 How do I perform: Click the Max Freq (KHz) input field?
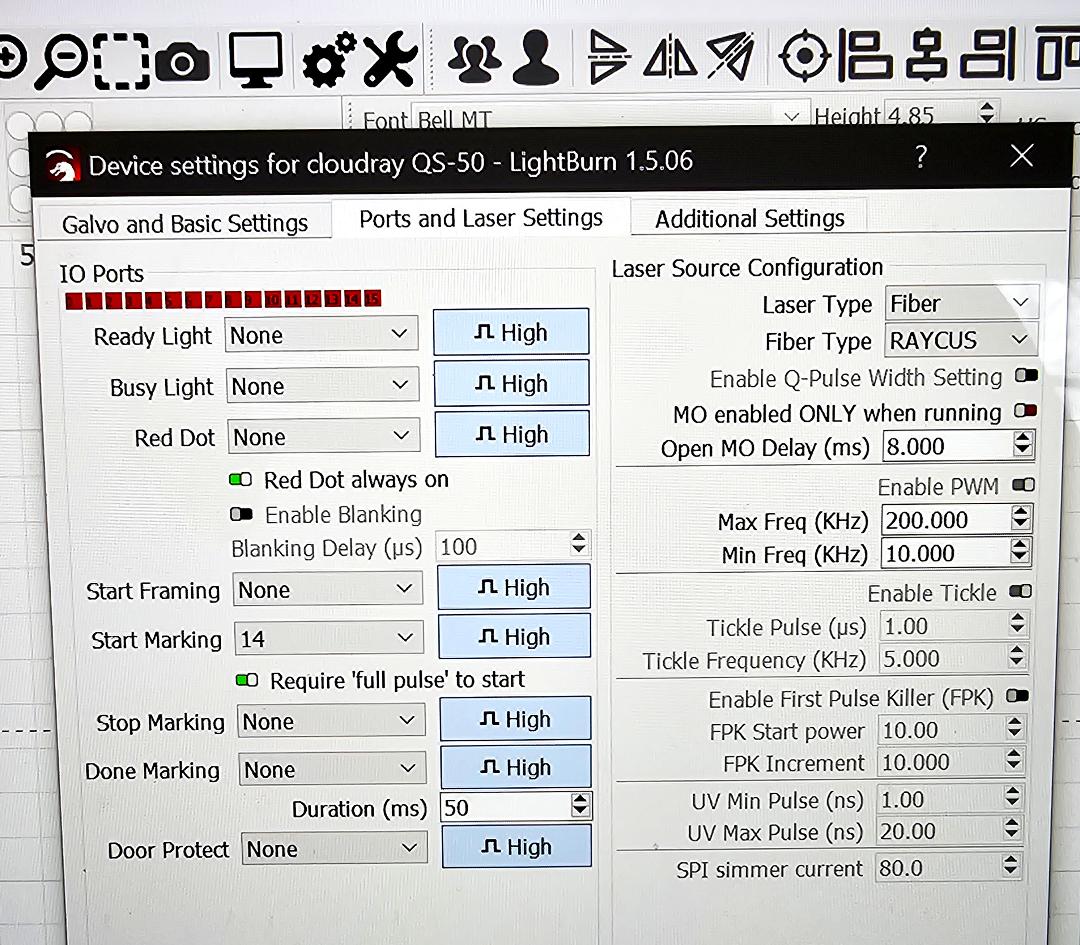(x=945, y=520)
